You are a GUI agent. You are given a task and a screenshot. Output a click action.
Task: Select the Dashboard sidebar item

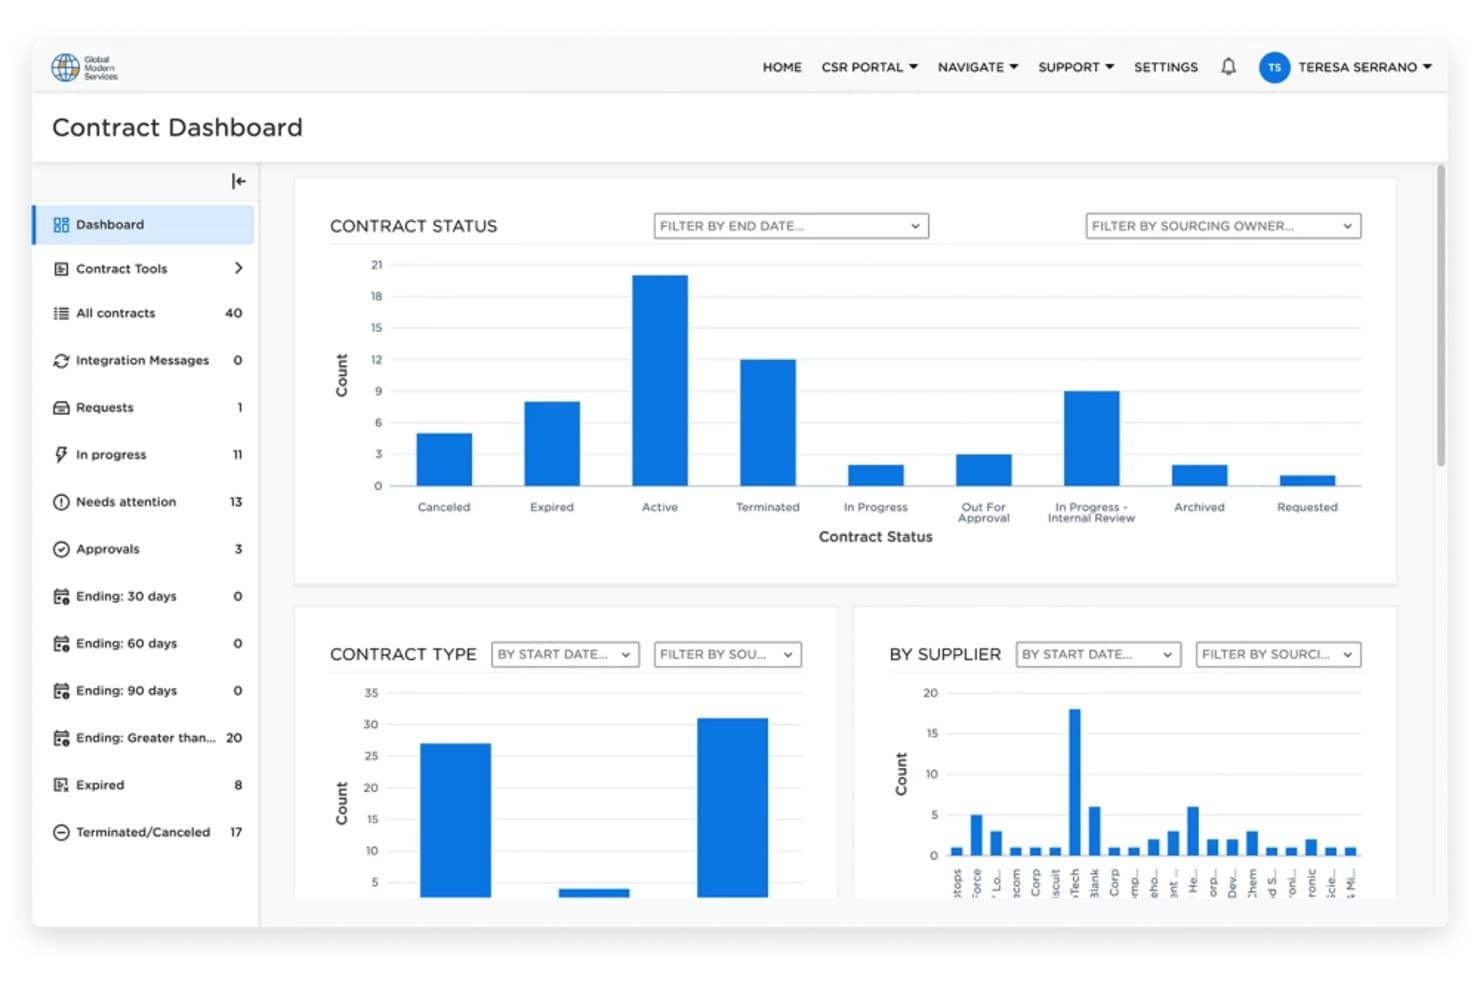point(144,225)
